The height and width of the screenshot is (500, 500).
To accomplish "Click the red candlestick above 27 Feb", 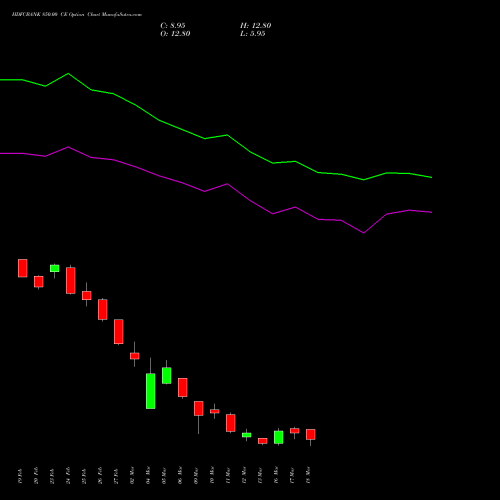I will coord(119,332).
